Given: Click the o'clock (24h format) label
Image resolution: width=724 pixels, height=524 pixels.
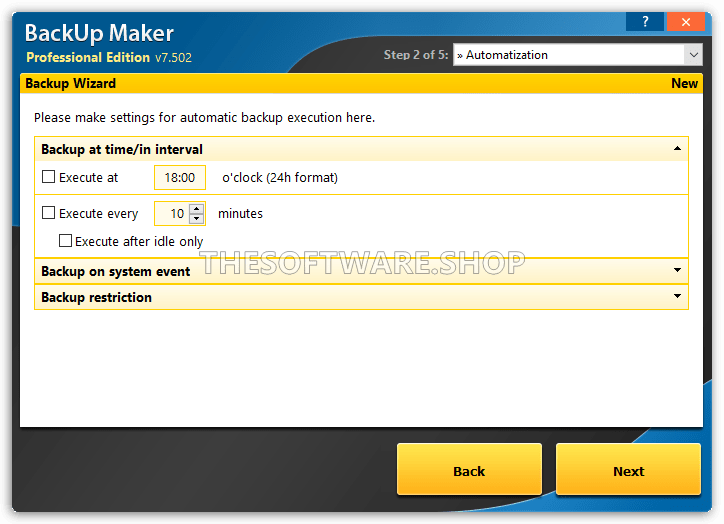Looking at the screenshot, I should [x=280, y=178].
